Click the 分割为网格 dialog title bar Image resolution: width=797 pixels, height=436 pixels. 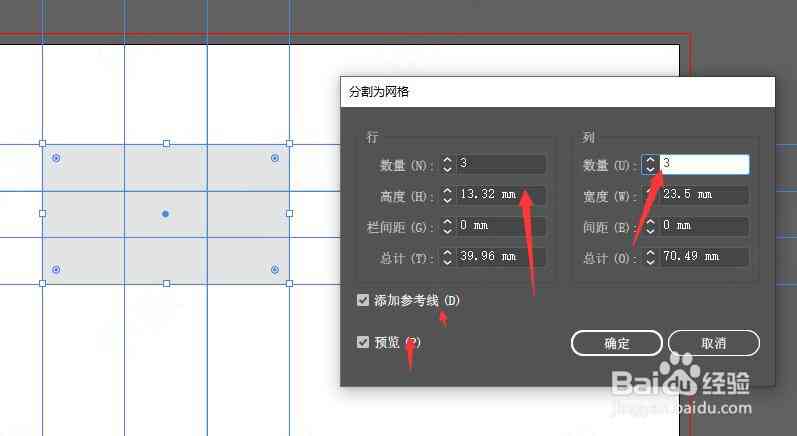(558, 92)
